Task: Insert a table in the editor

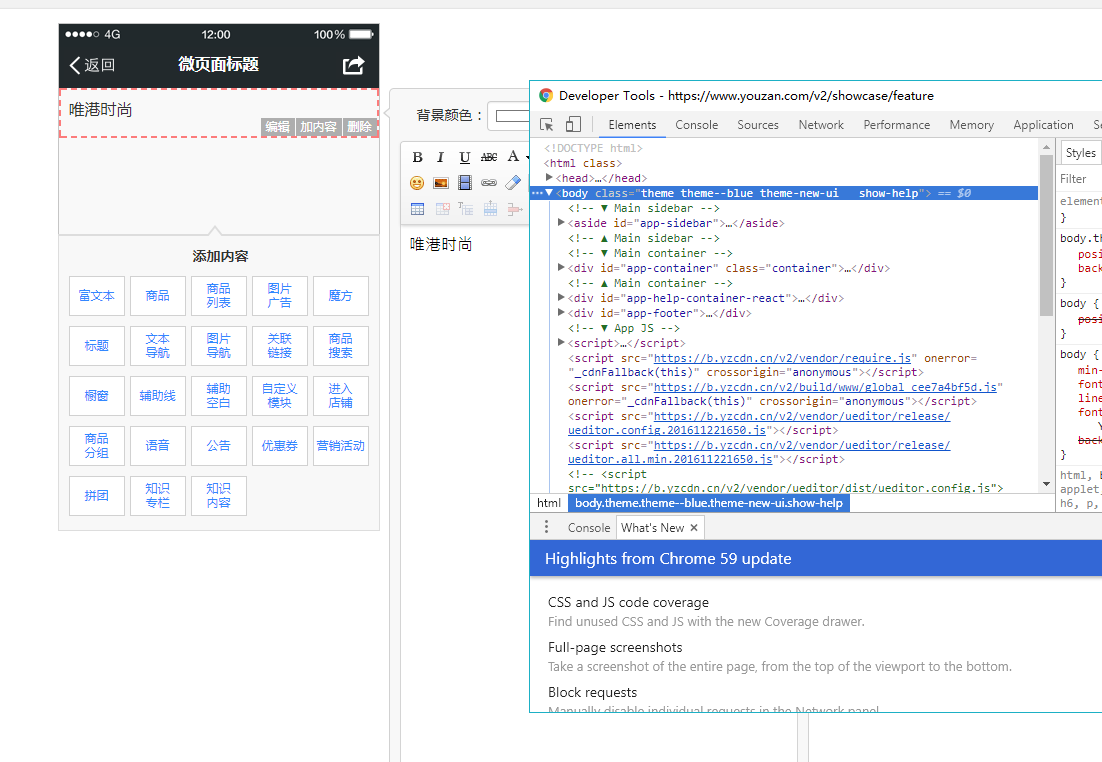Action: [x=417, y=209]
